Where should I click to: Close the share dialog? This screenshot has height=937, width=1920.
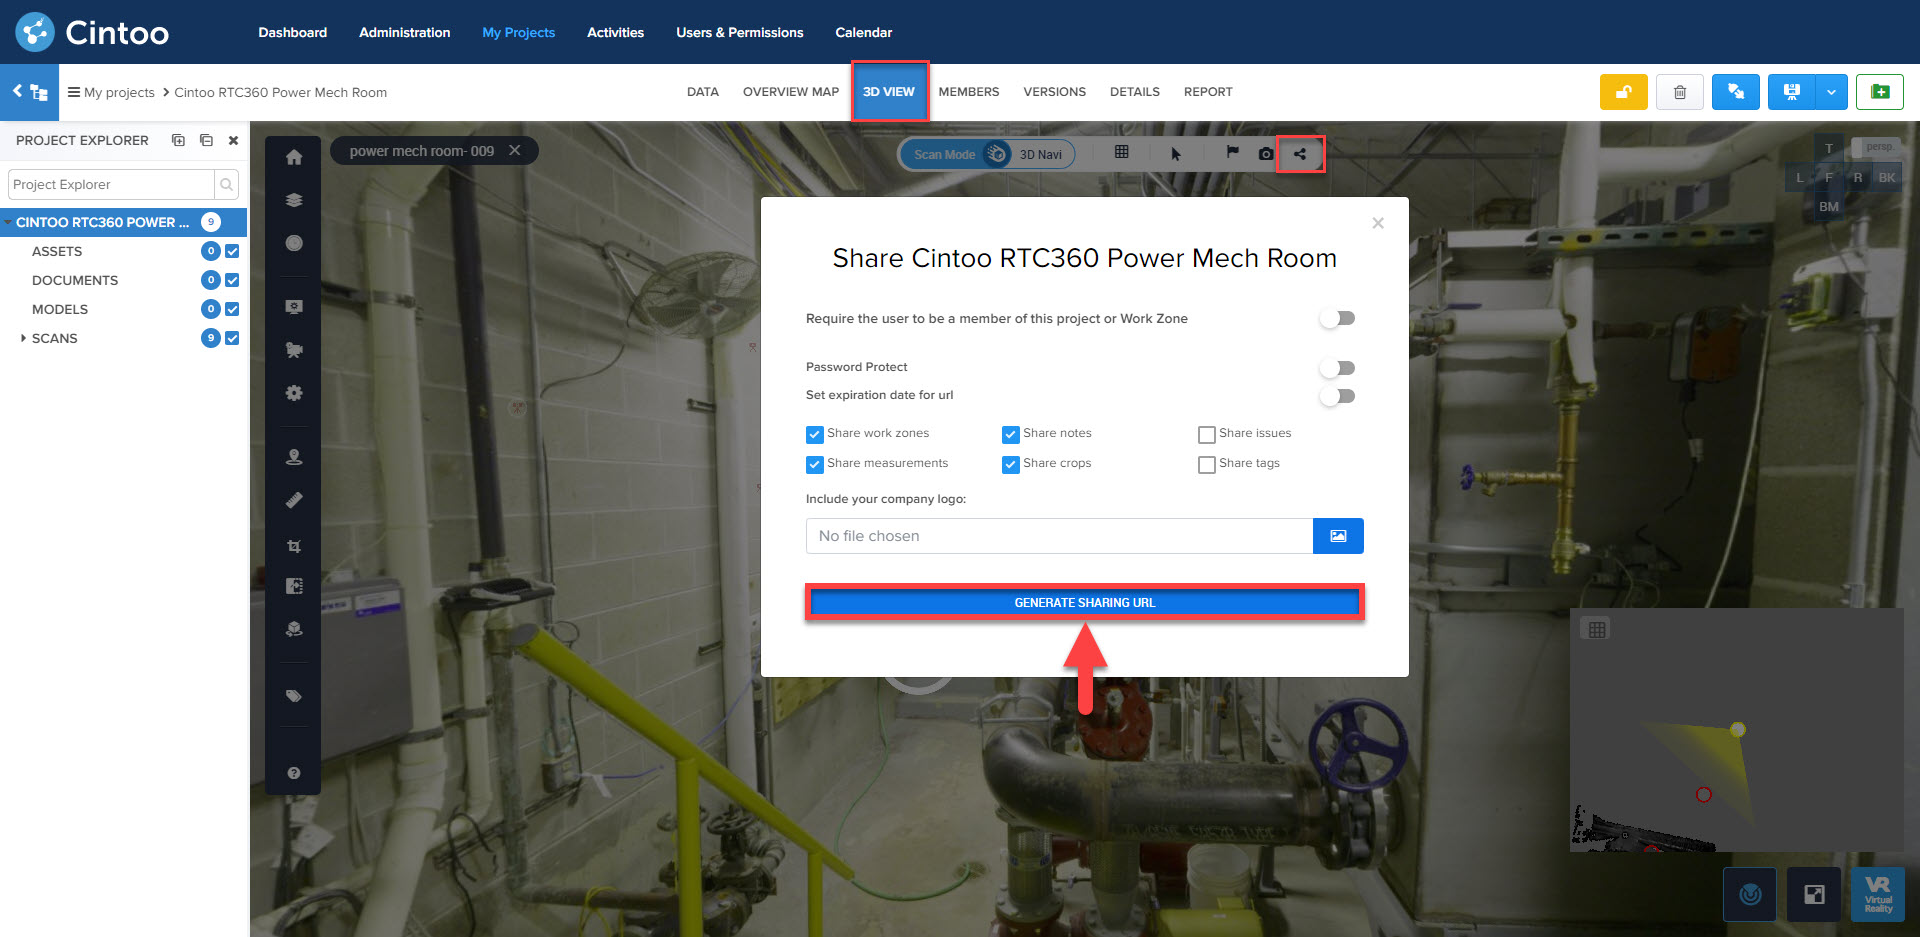pos(1378,223)
